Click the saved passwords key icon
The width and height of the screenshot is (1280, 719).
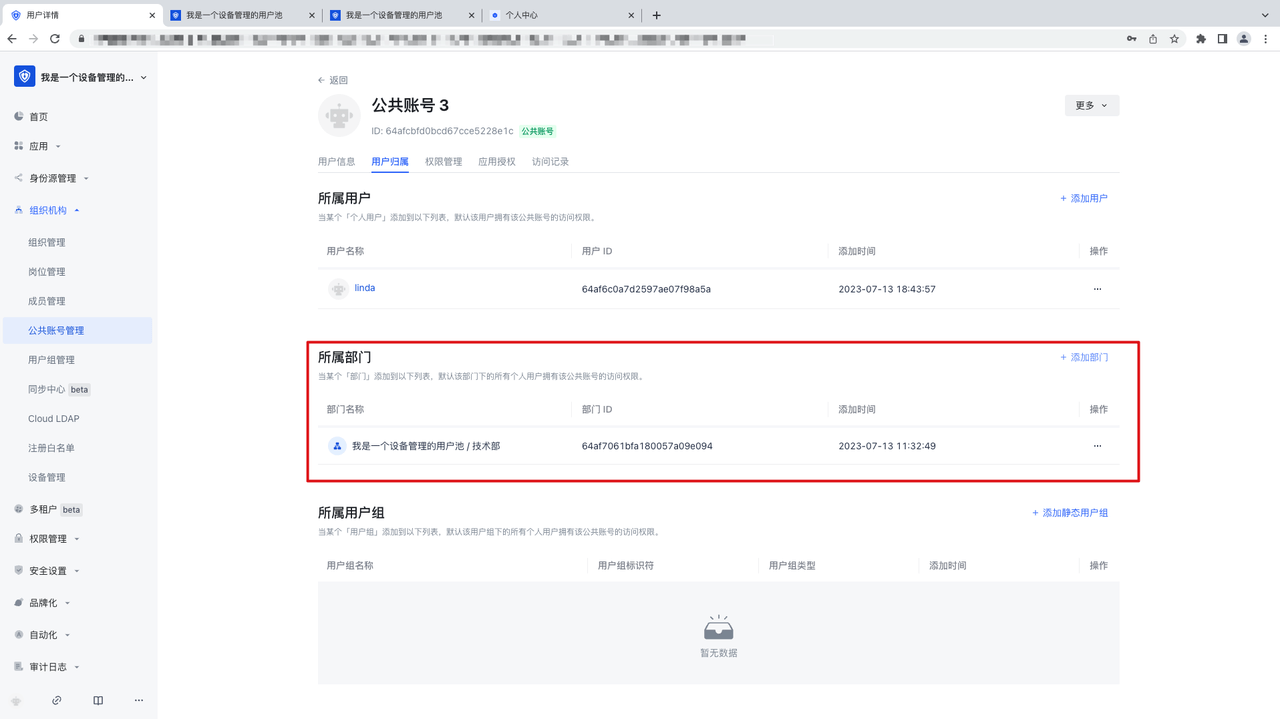(1131, 39)
